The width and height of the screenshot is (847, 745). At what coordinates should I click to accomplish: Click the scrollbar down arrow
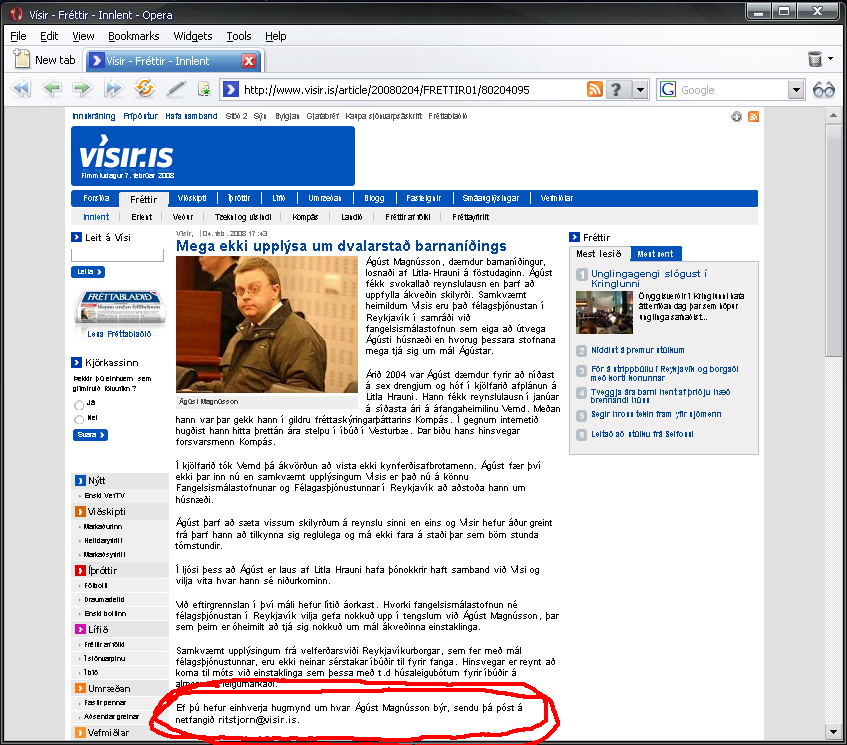point(833,733)
